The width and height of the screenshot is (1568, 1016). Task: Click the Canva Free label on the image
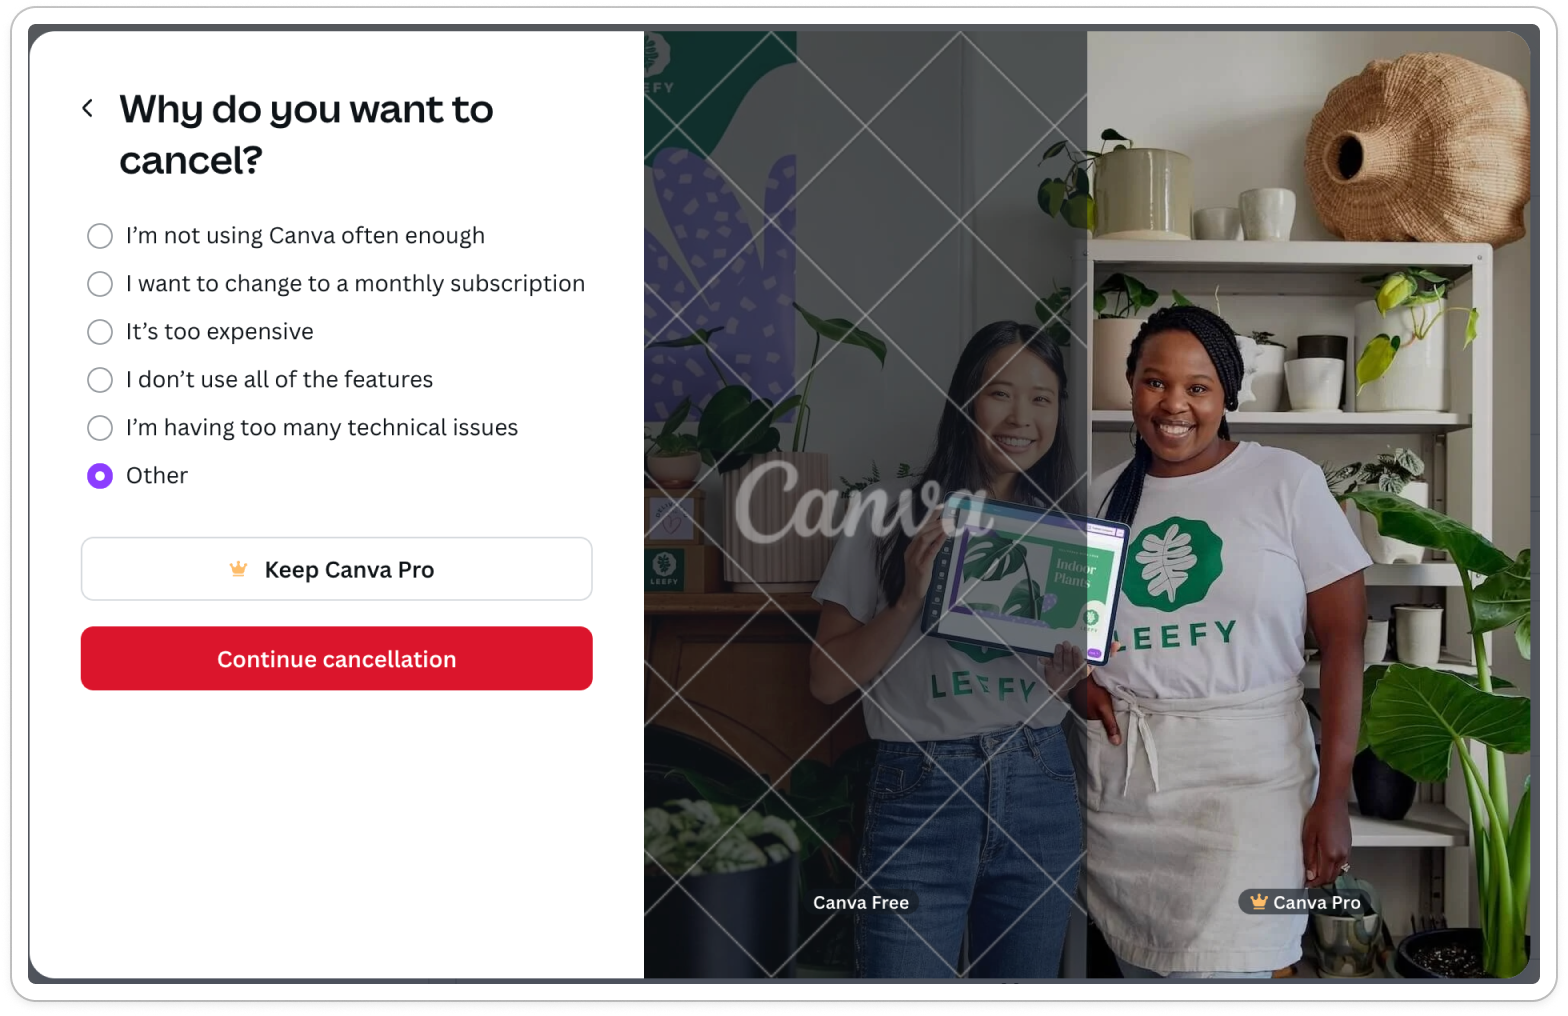pyautogui.click(x=861, y=902)
